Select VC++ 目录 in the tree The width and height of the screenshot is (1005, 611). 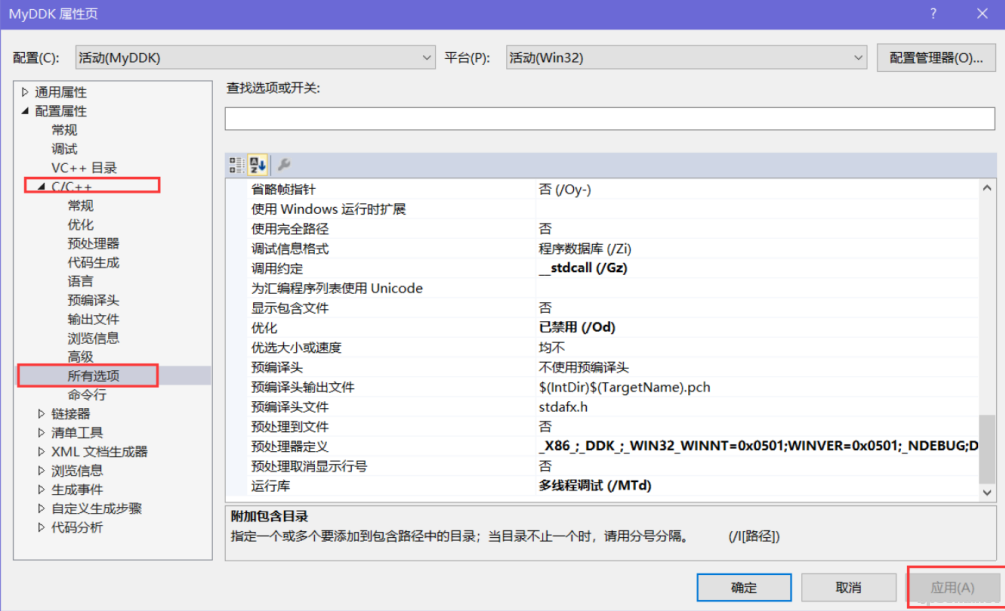(84, 168)
